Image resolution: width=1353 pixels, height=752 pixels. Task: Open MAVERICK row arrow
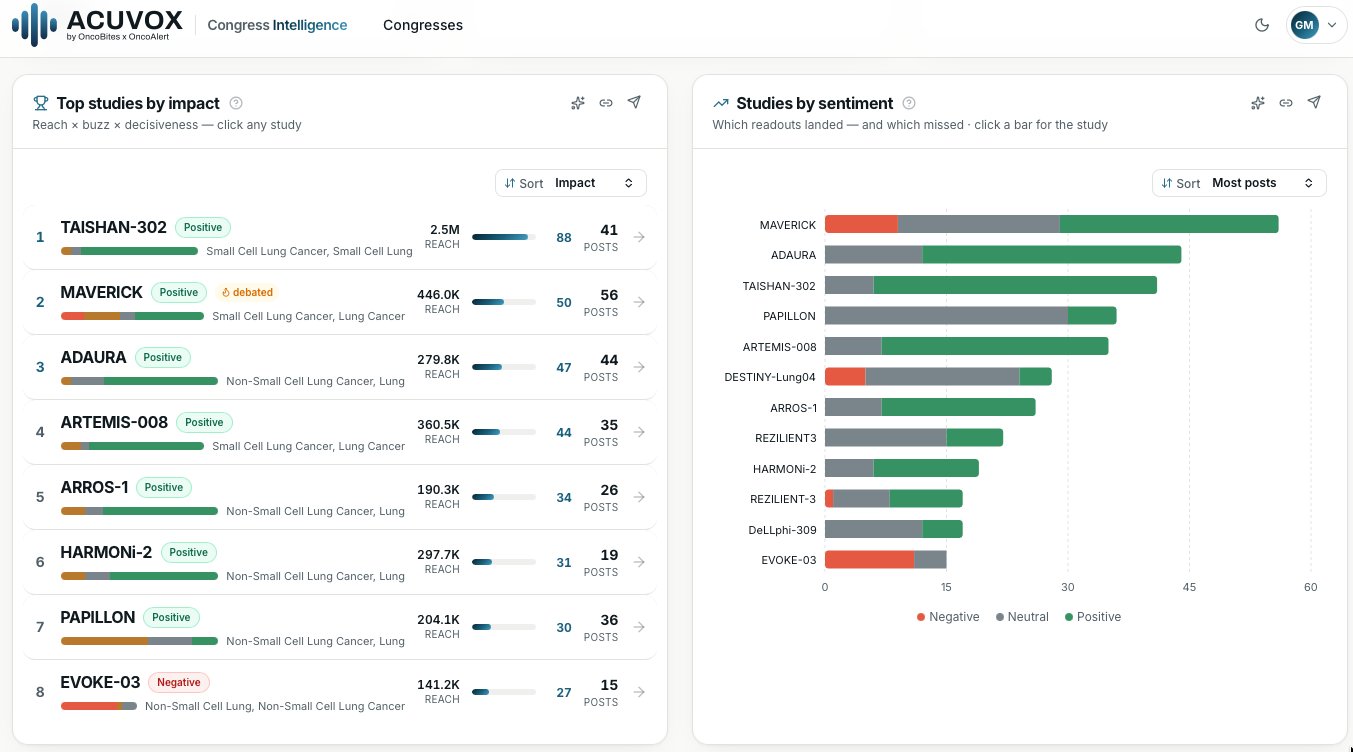pos(639,302)
